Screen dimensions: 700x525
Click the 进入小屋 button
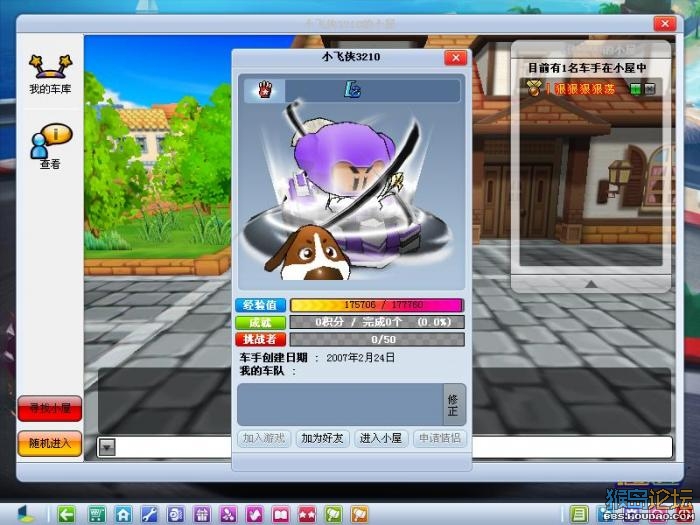[381, 438]
